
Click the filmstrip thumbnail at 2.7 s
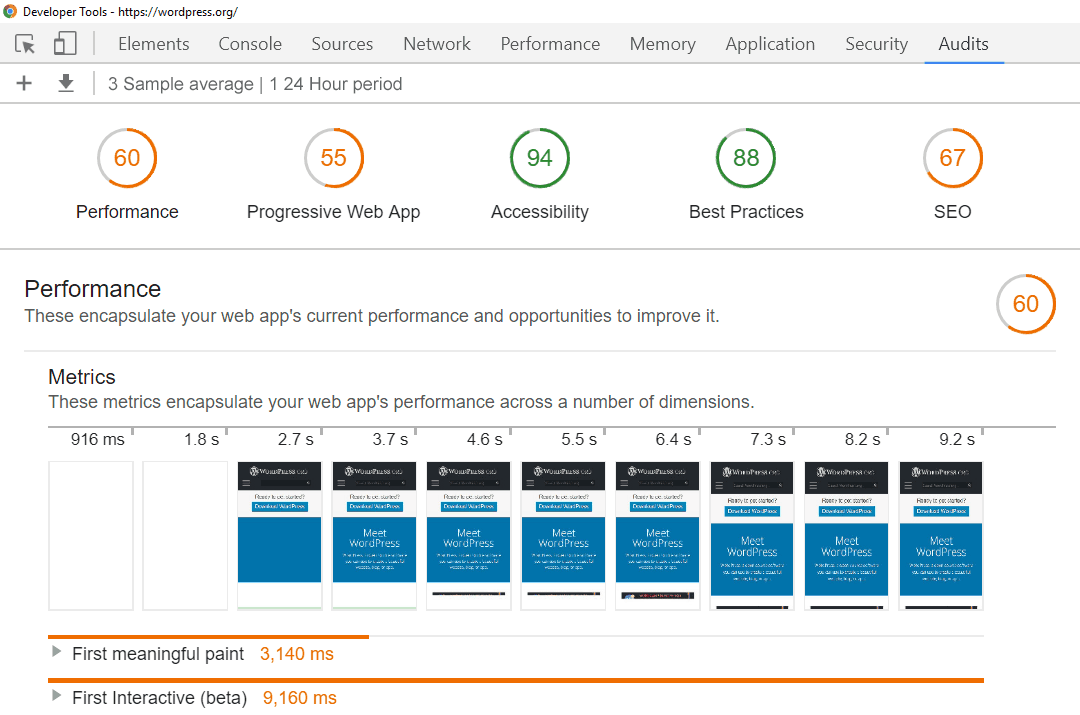tap(279, 535)
